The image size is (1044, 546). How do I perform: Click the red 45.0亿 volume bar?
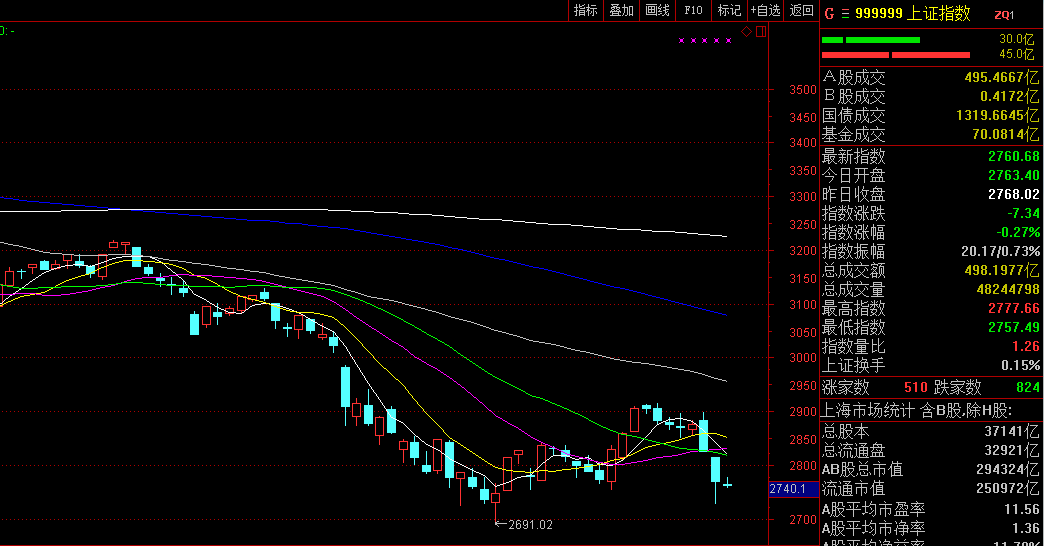(x=896, y=54)
